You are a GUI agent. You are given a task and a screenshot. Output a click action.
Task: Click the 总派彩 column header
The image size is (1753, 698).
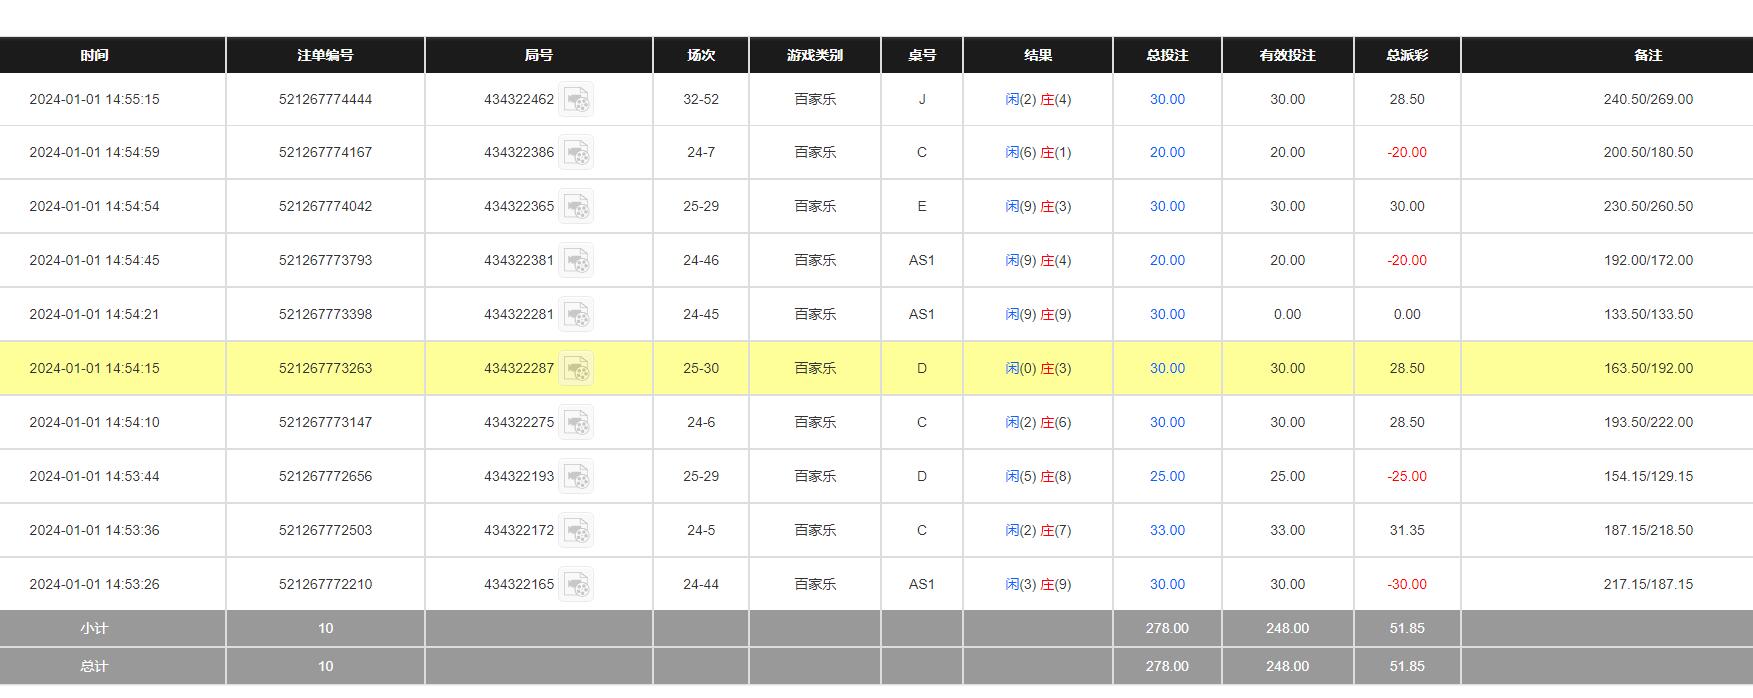(1407, 55)
